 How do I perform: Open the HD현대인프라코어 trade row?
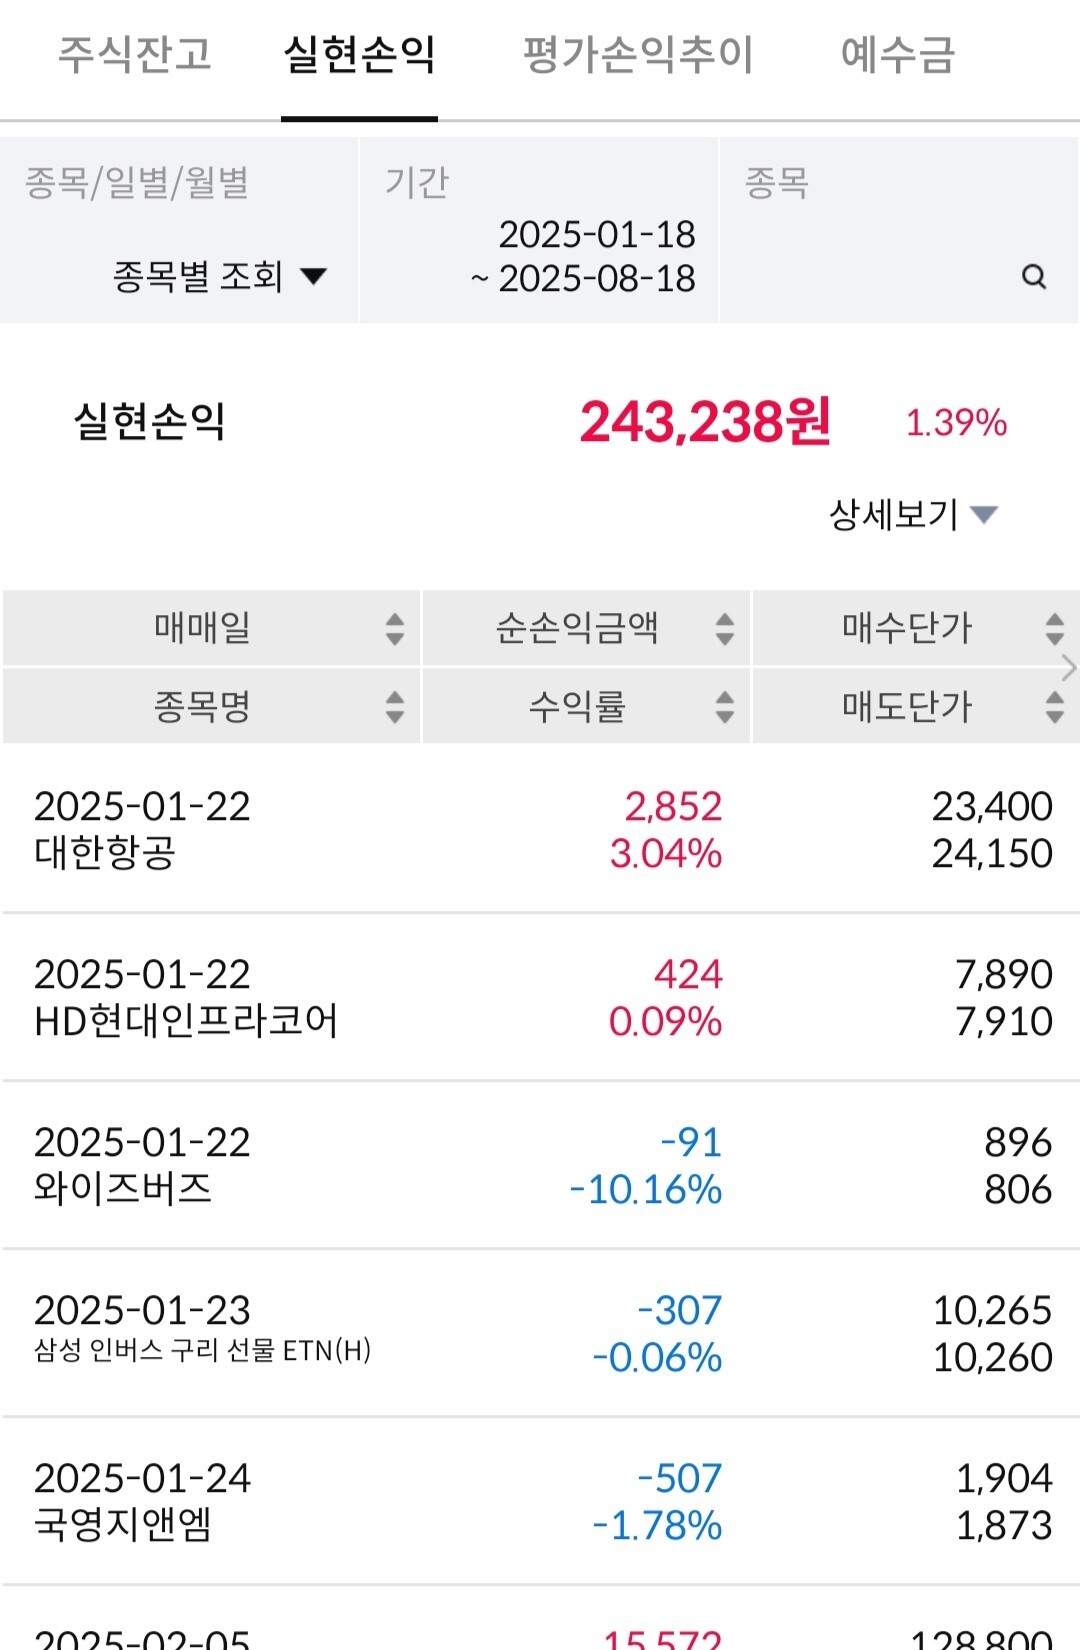tap(540, 997)
